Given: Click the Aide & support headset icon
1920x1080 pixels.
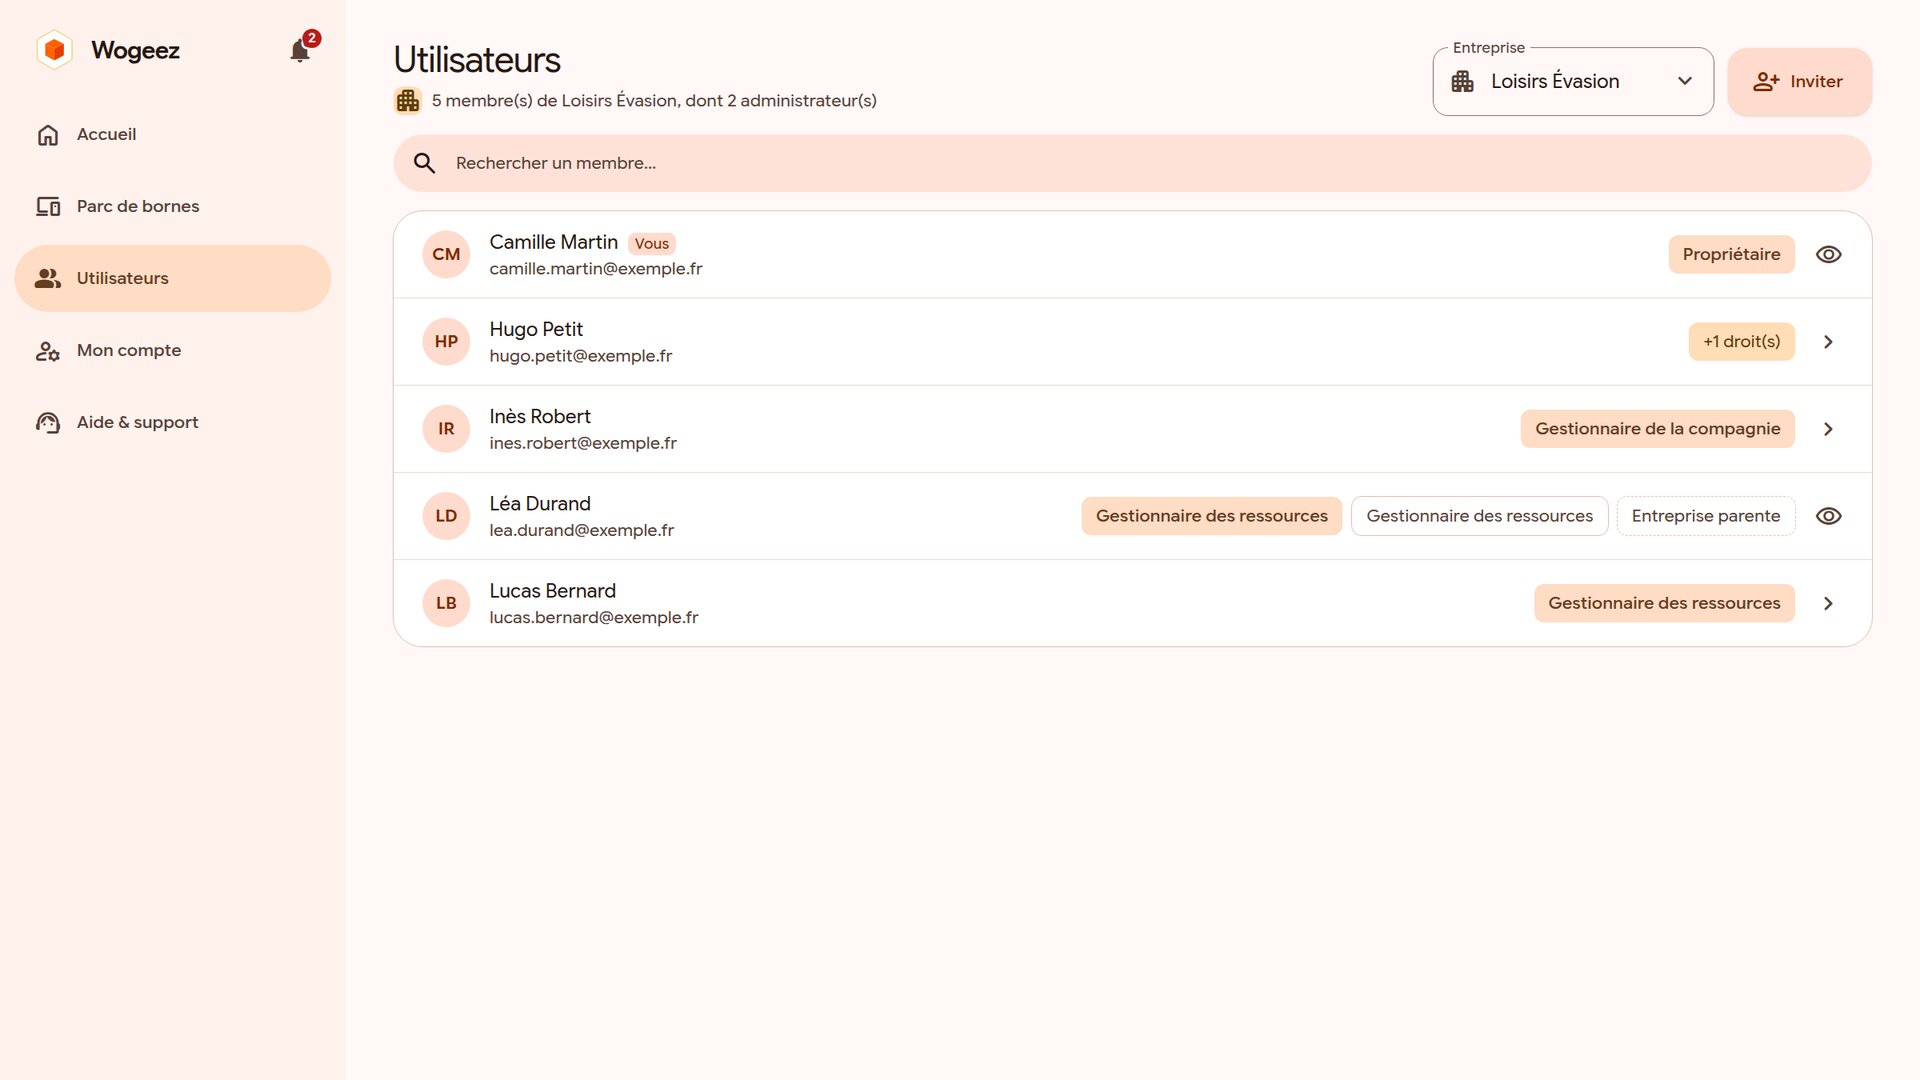Looking at the screenshot, I should [x=48, y=423].
